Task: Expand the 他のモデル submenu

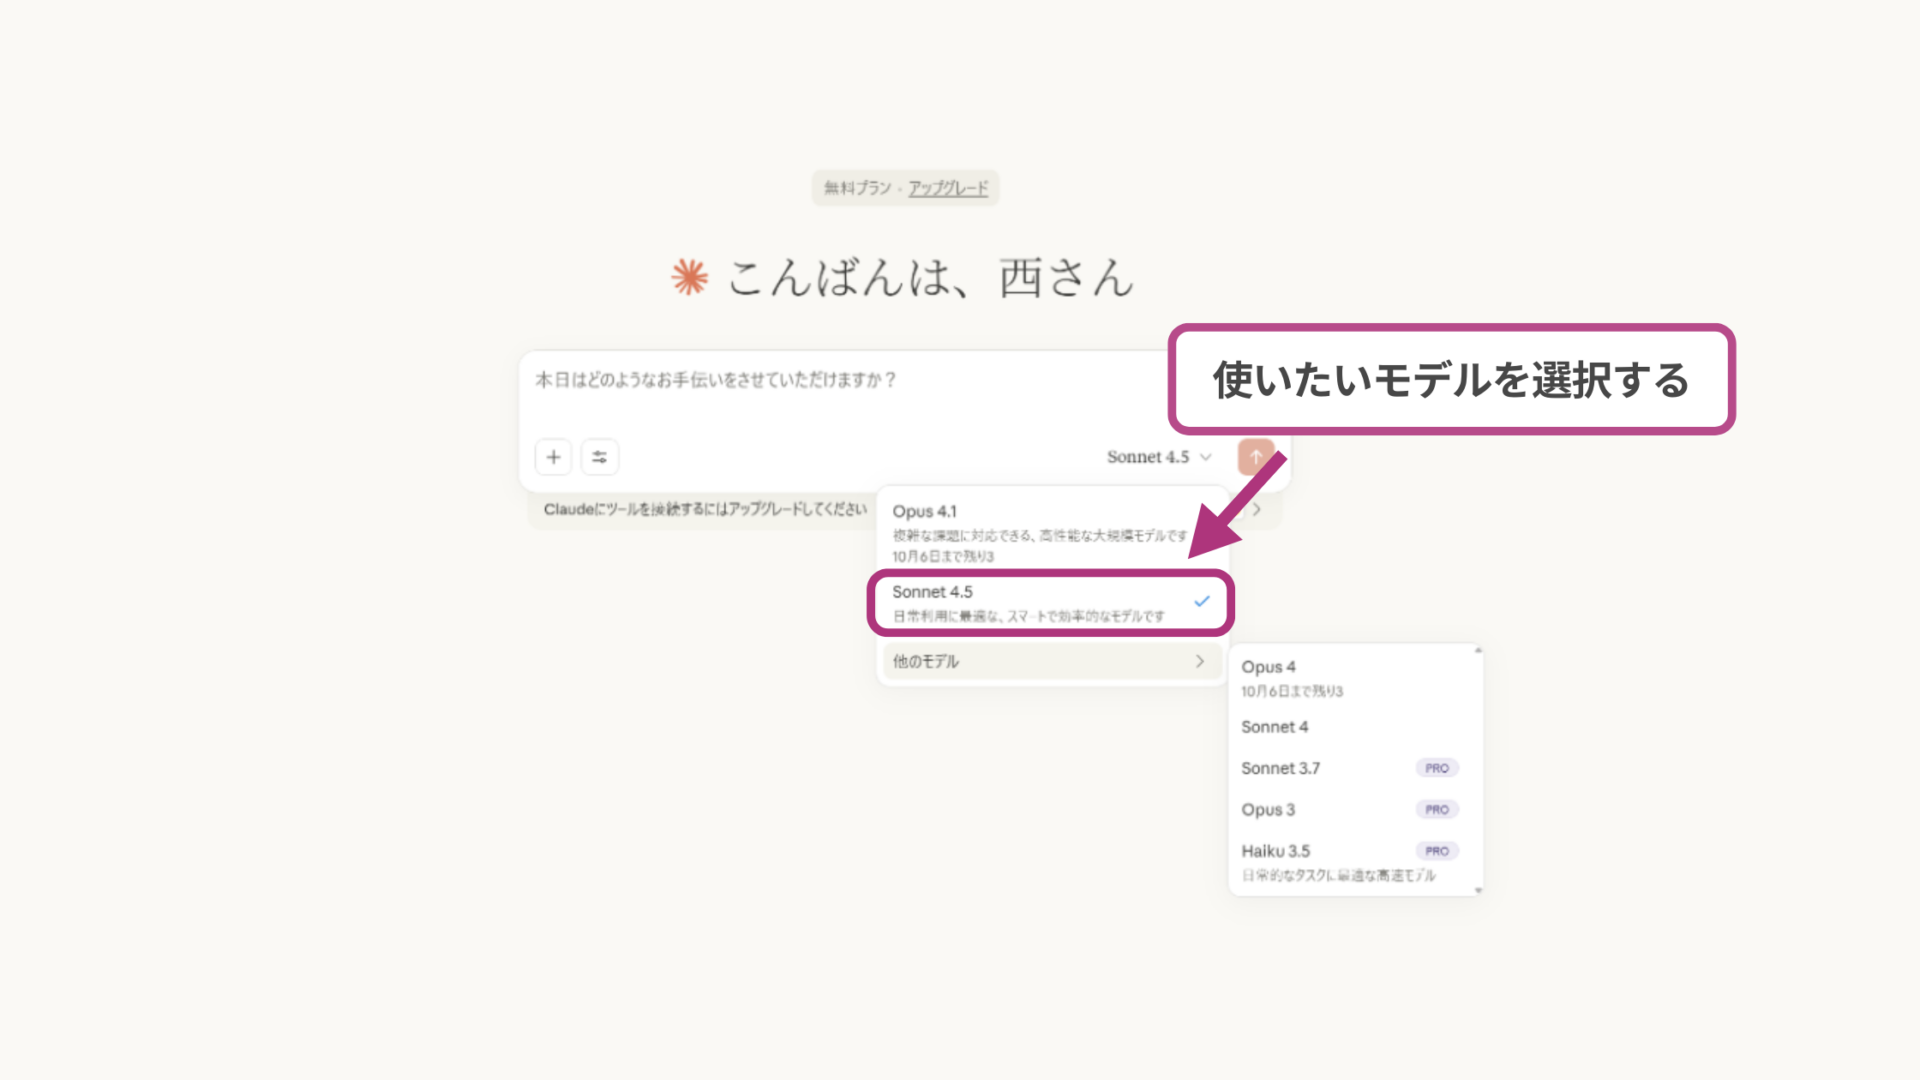Action: pos(1051,661)
